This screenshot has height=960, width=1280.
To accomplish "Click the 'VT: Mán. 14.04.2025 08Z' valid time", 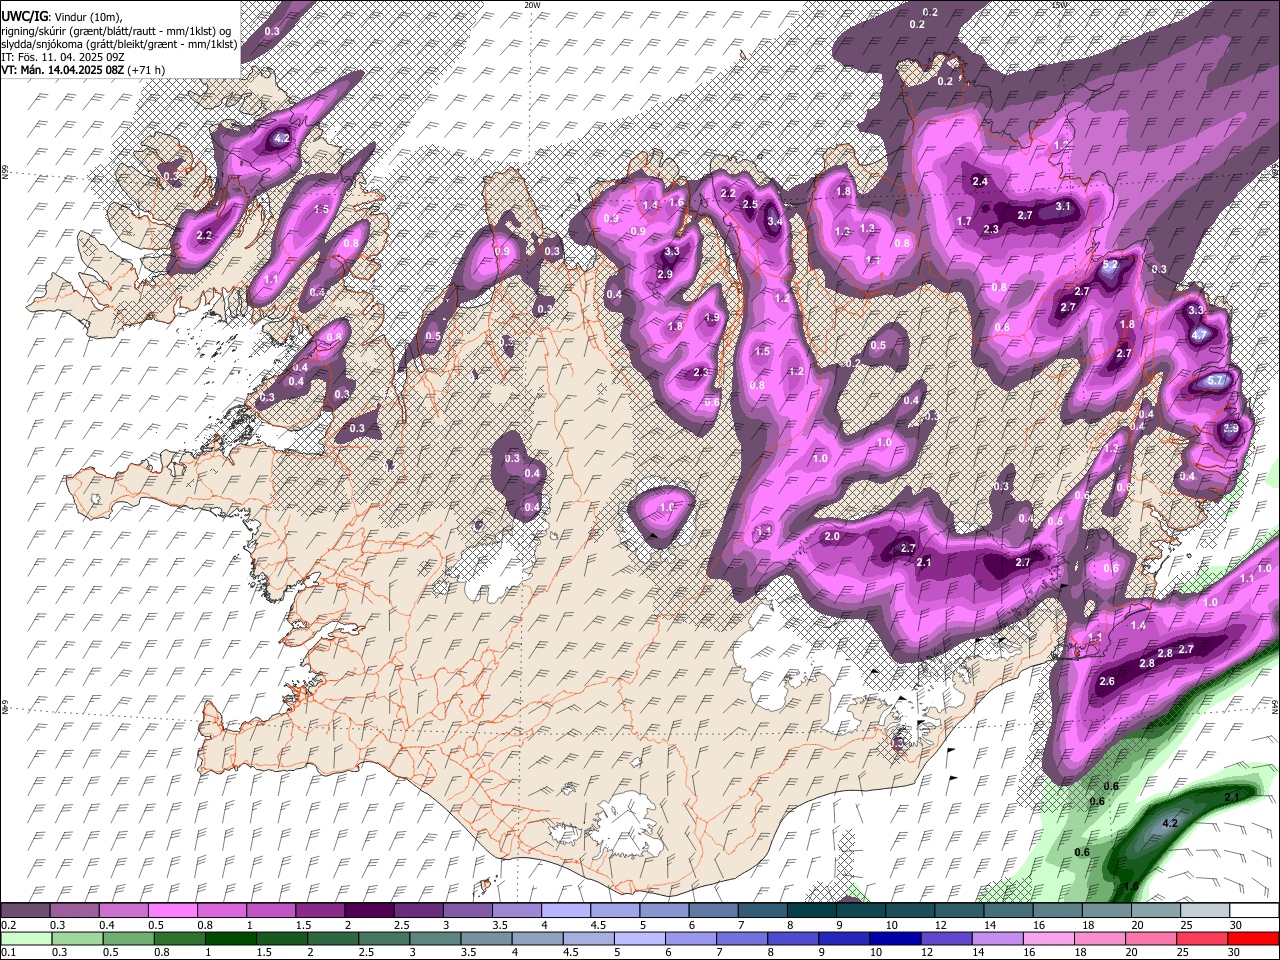I will point(63,70).
